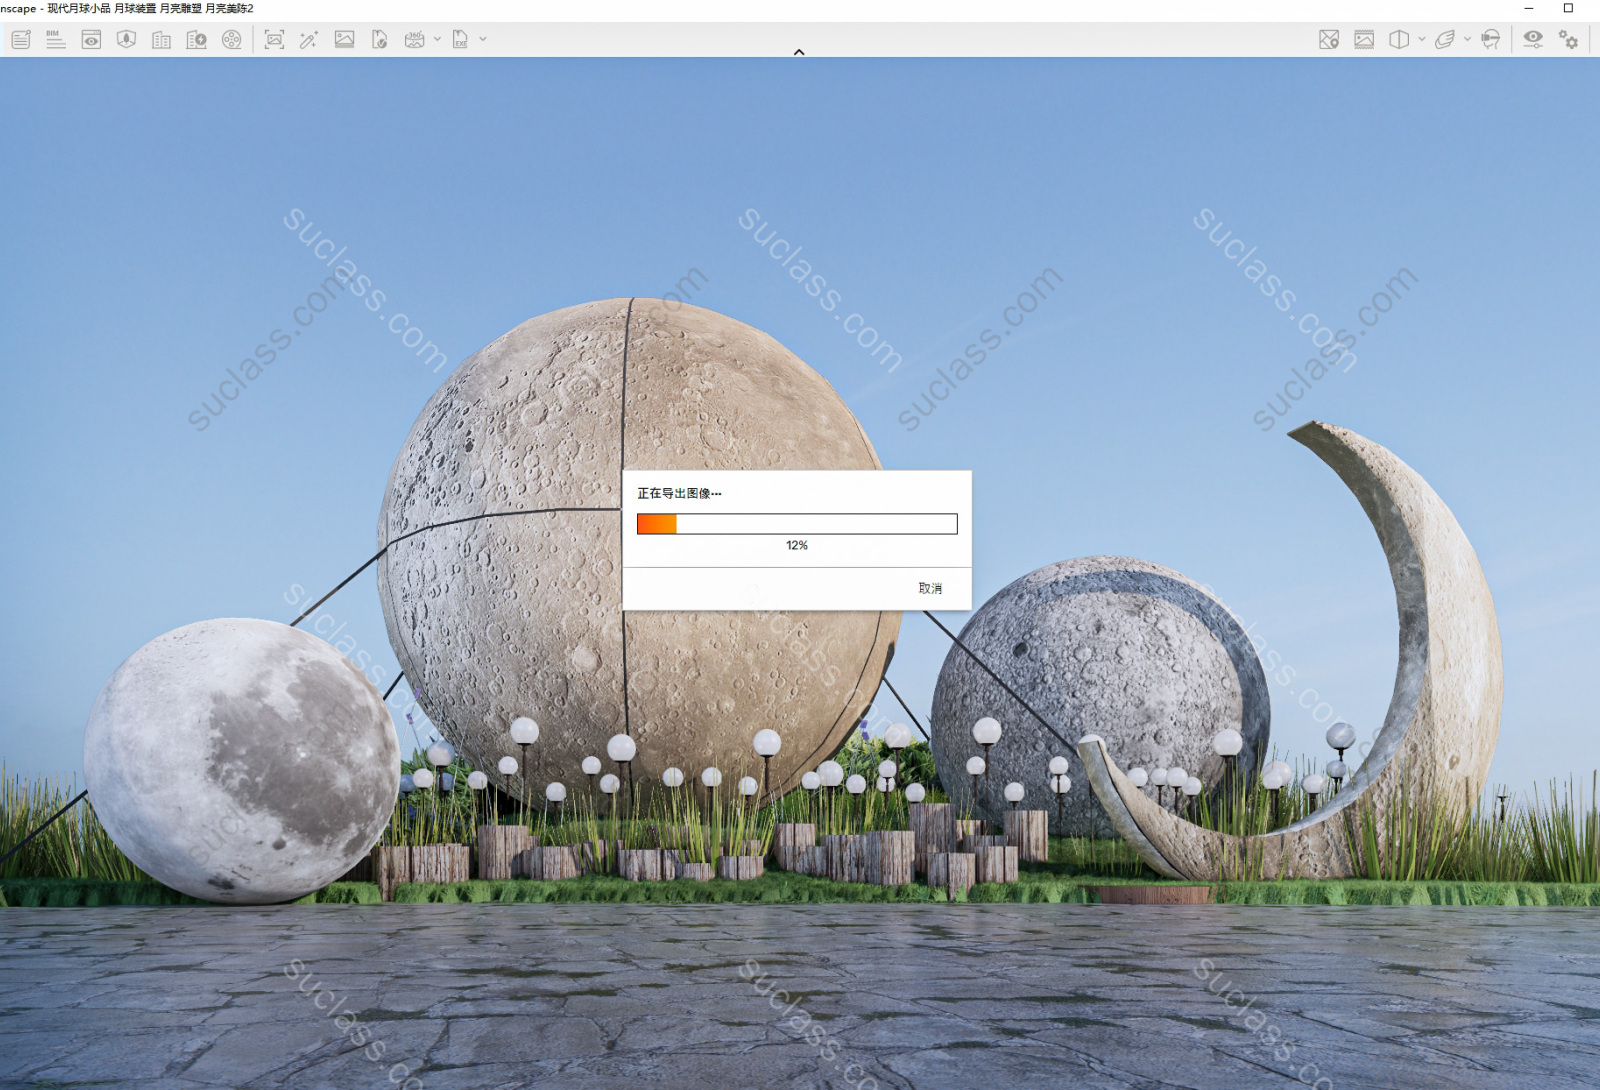The width and height of the screenshot is (1600, 1090).
Task: Open the collaborative annotations panel
Action: [x=21, y=40]
